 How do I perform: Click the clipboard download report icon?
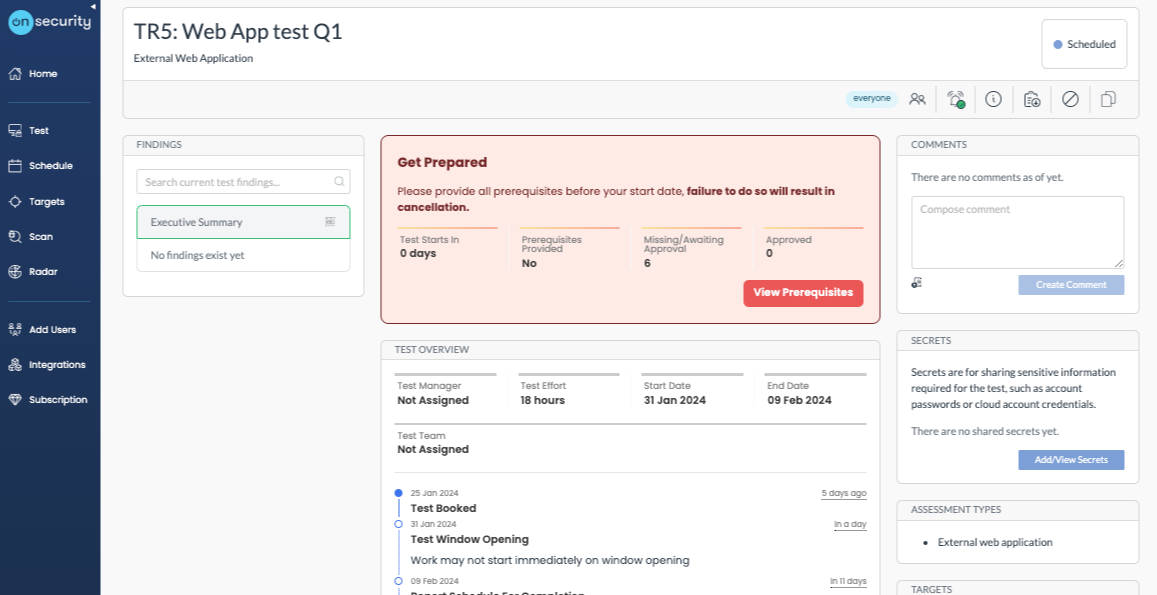point(1032,99)
